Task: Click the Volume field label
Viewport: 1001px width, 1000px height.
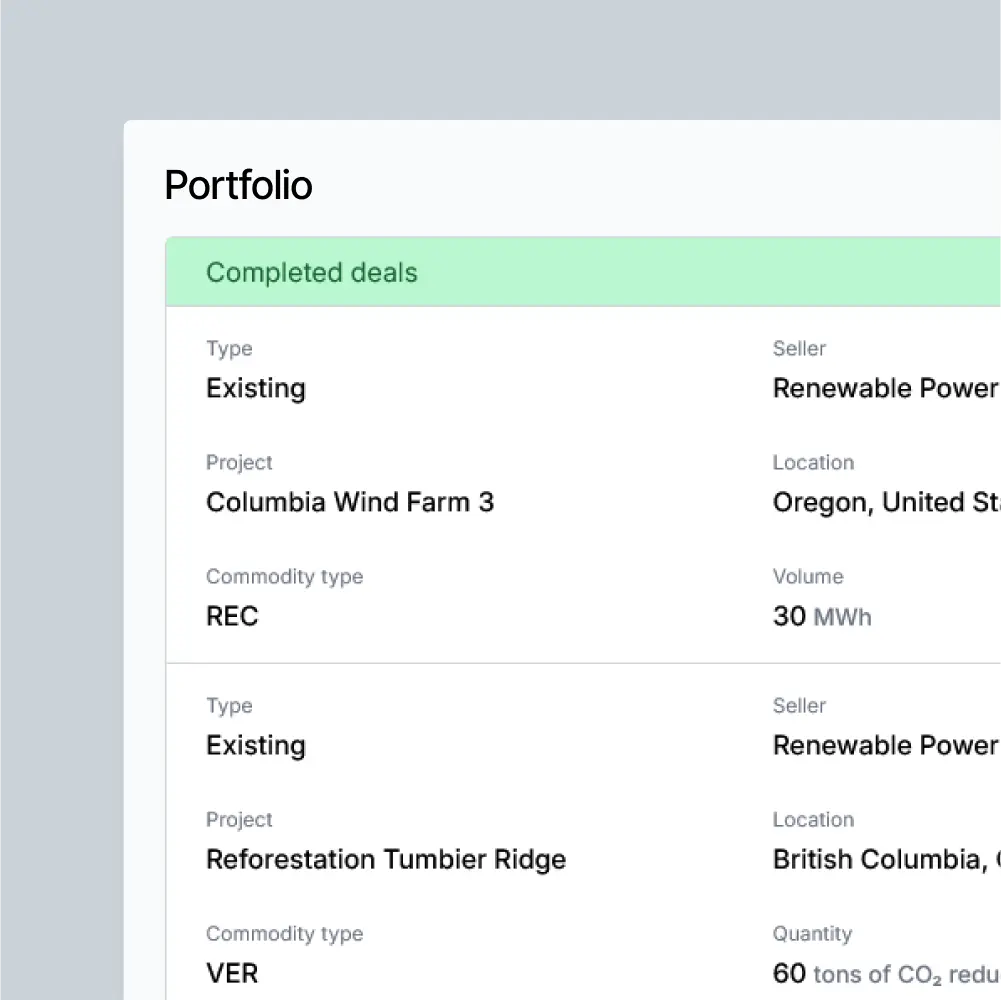Action: 808,577
